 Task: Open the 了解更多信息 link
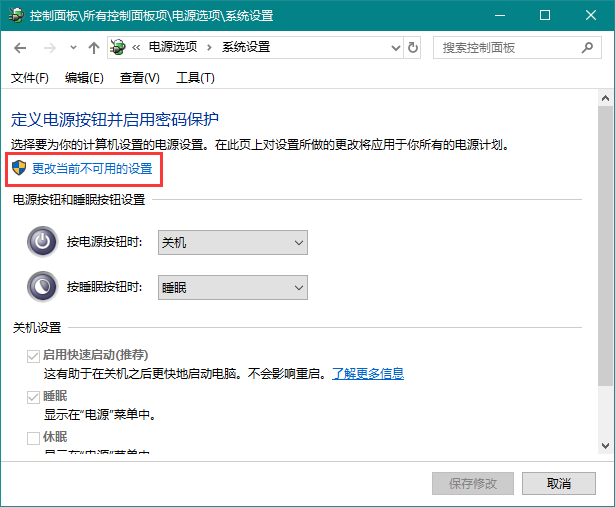coord(367,373)
